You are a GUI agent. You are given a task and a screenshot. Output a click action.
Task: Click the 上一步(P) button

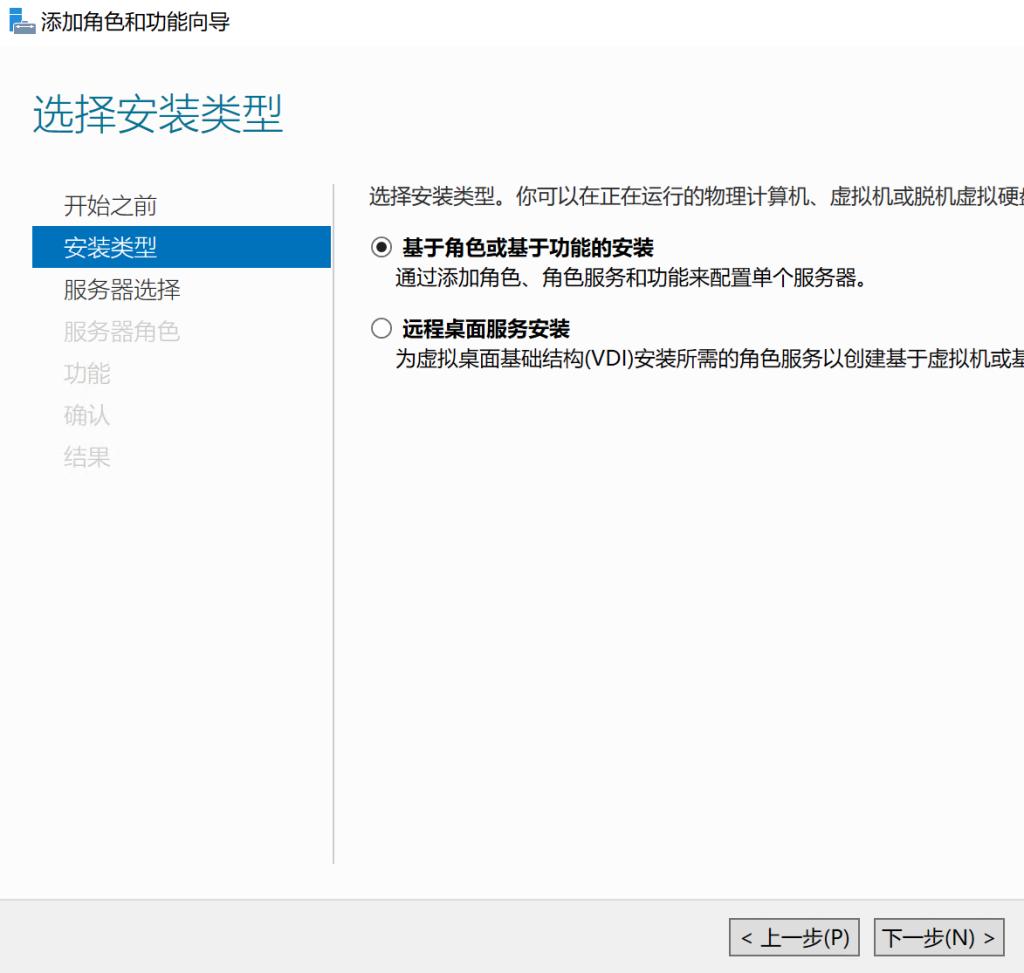(794, 937)
